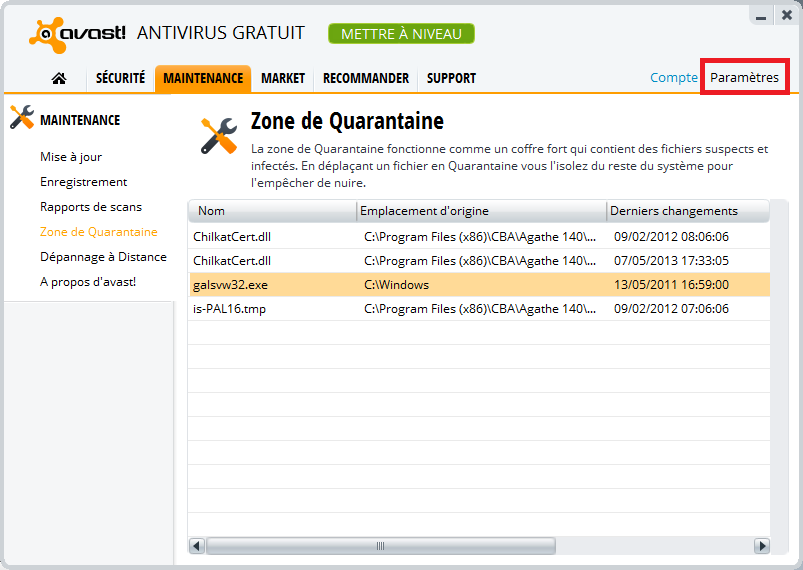
Task: Select Mise à jour in sidebar
Action: click(71, 157)
